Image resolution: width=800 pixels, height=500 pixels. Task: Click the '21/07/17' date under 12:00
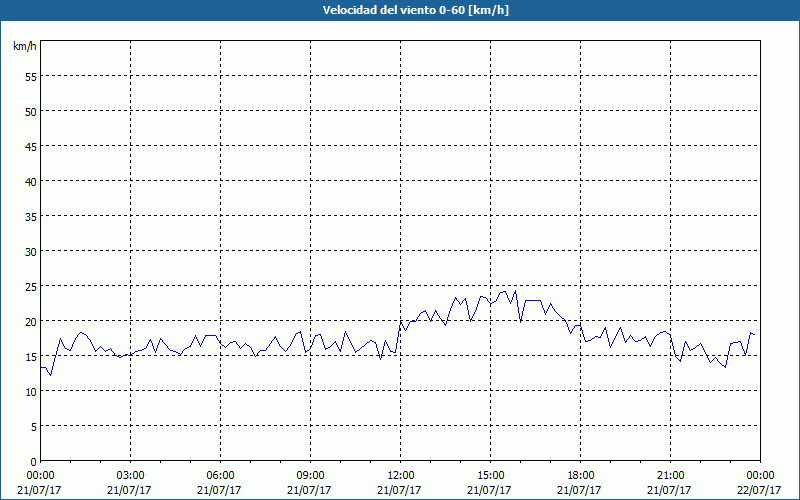tap(399, 490)
